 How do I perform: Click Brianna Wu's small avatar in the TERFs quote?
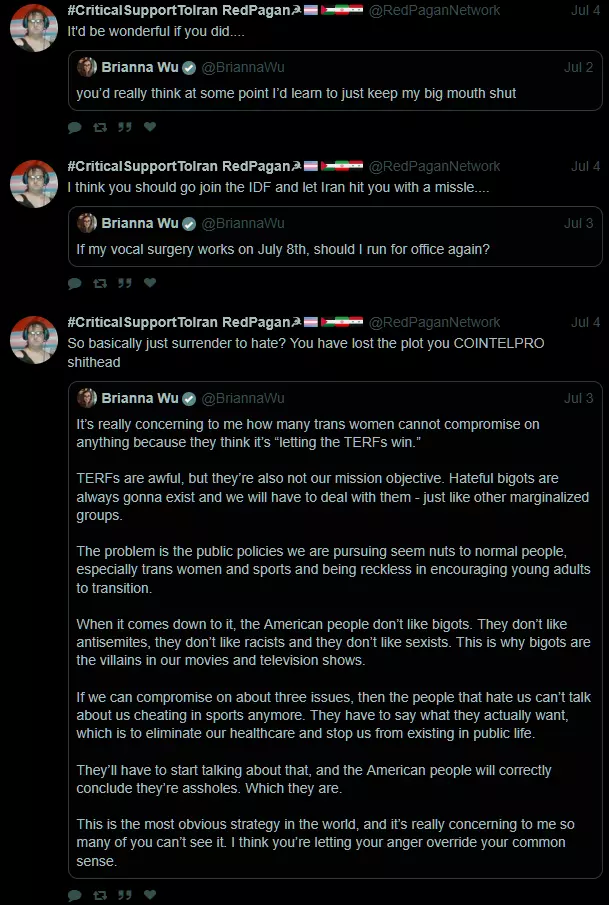(87, 398)
